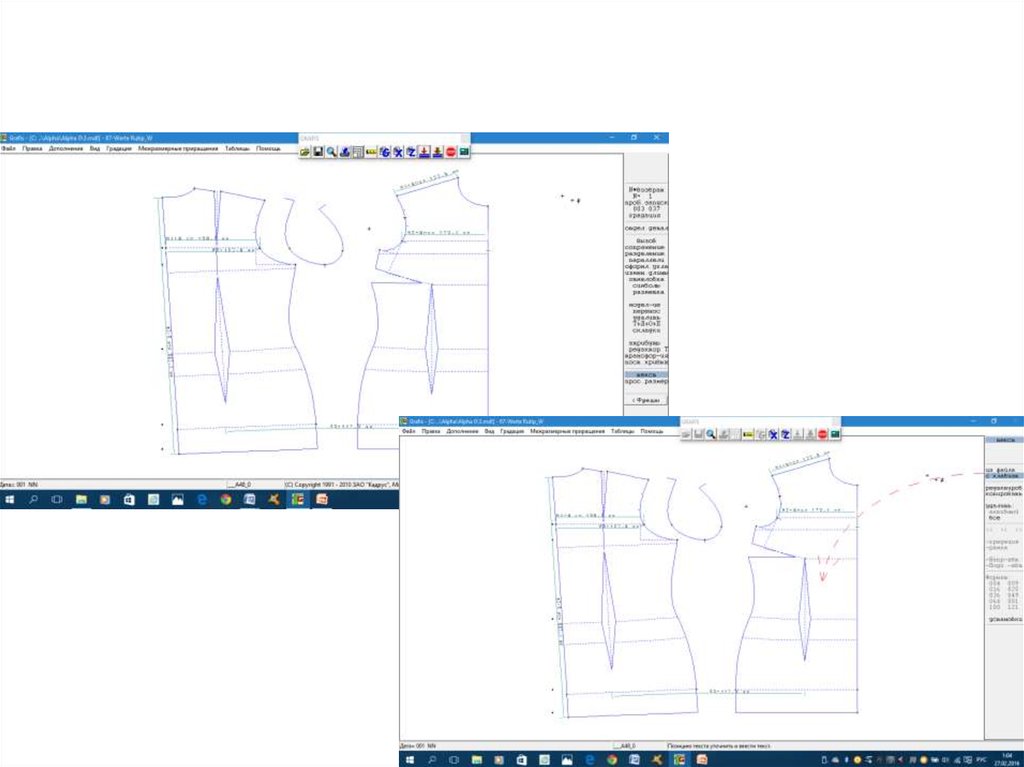This screenshot has height=767, width=1024.
Task: Click the teal monitor icon in the lower window toolbar
Action: click(x=835, y=434)
